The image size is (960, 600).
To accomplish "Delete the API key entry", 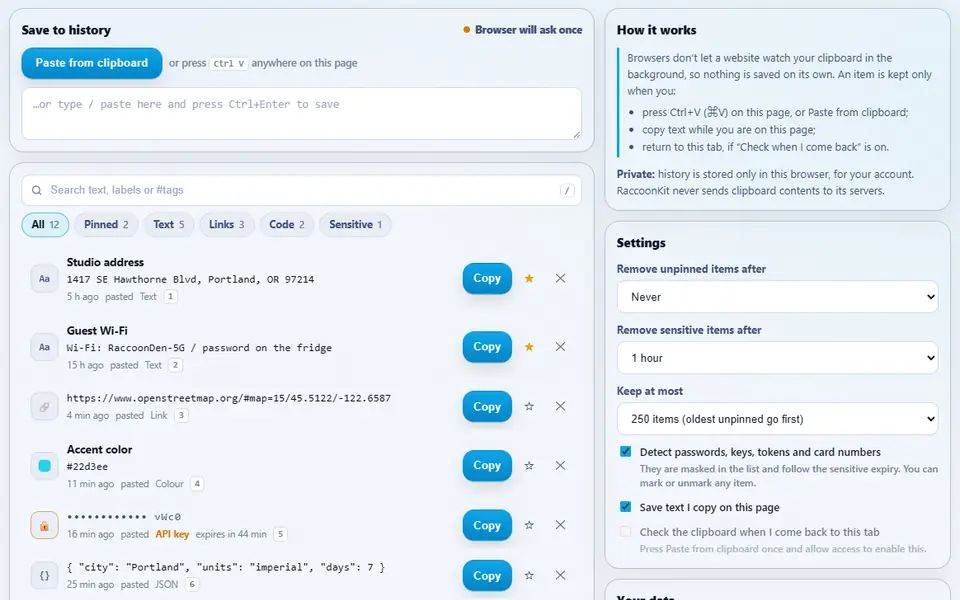I will pos(560,525).
